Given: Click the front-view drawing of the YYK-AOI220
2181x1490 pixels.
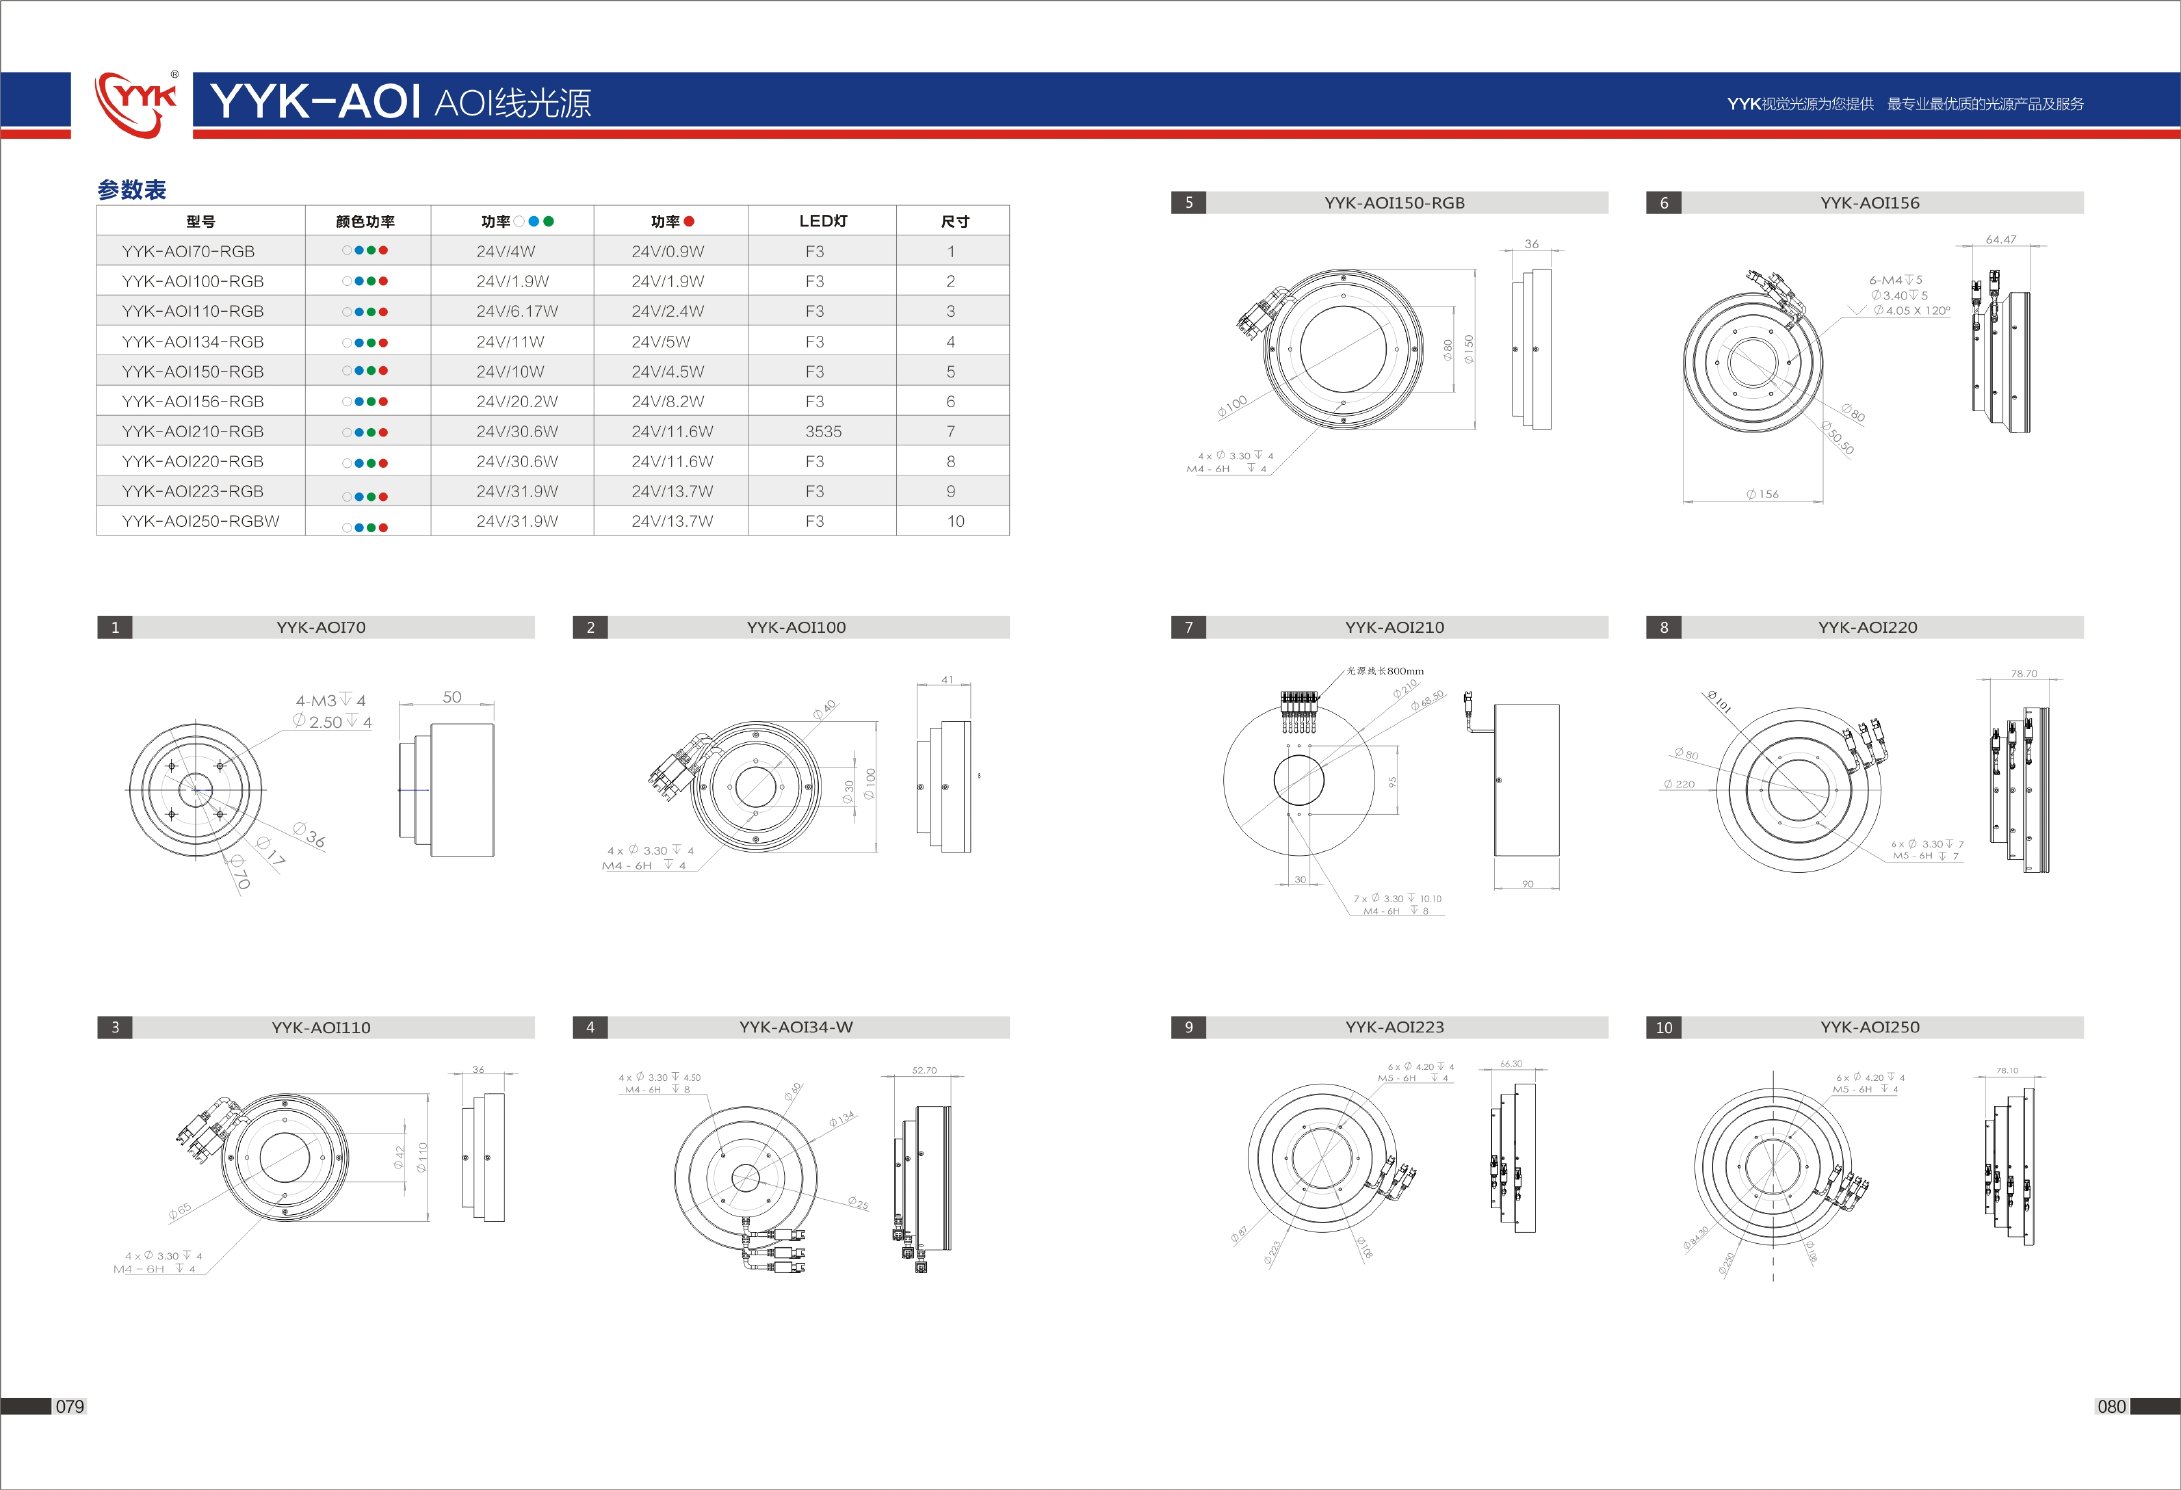Looking at the screenshot, I should (1799, 790).
